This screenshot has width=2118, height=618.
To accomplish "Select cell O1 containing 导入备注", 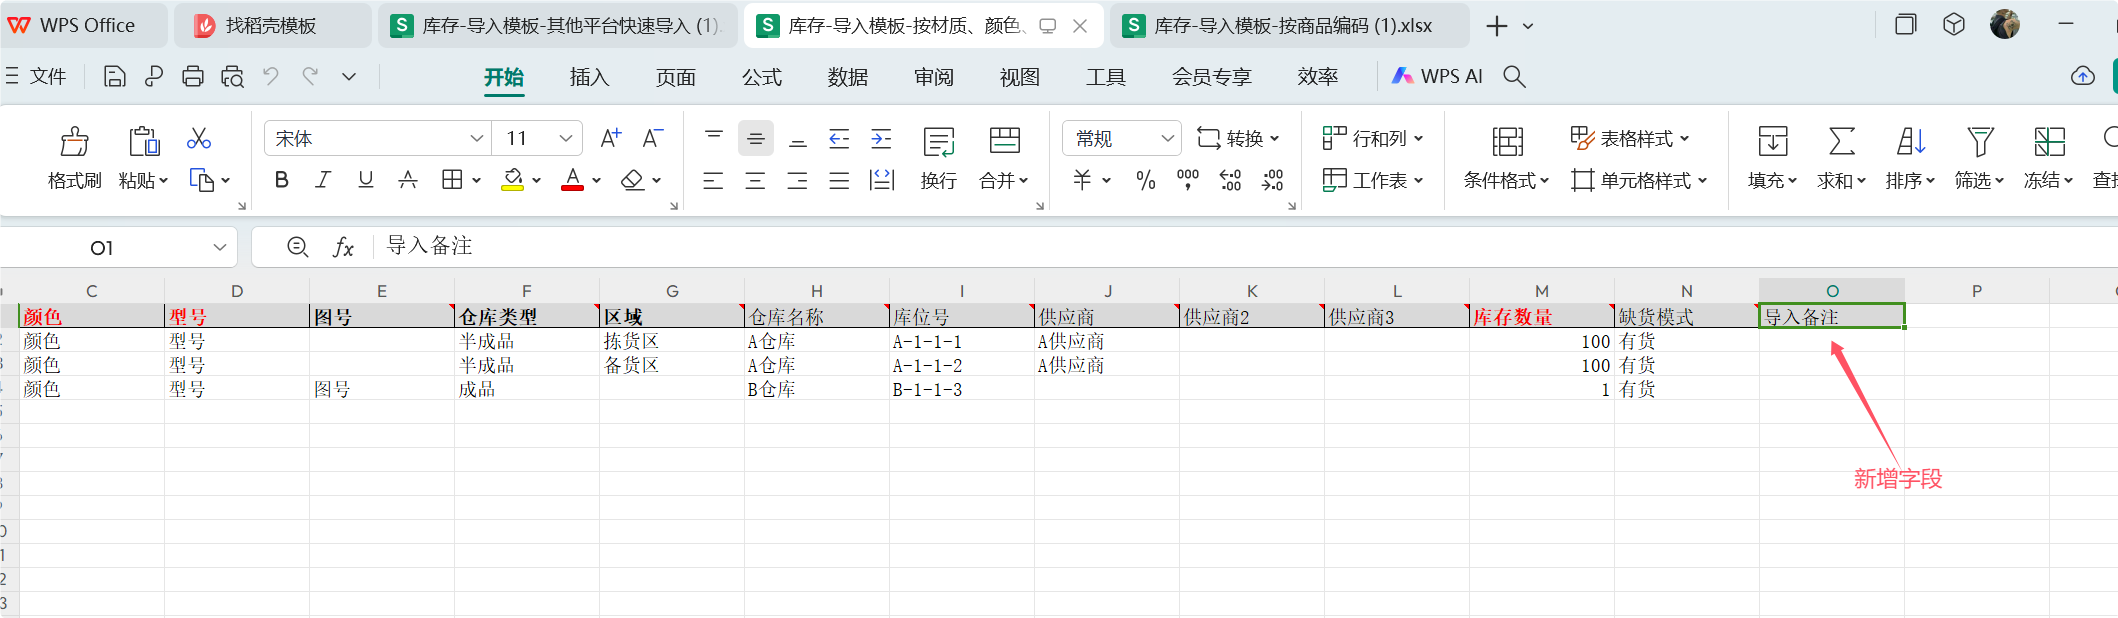I will [1831, 317].
